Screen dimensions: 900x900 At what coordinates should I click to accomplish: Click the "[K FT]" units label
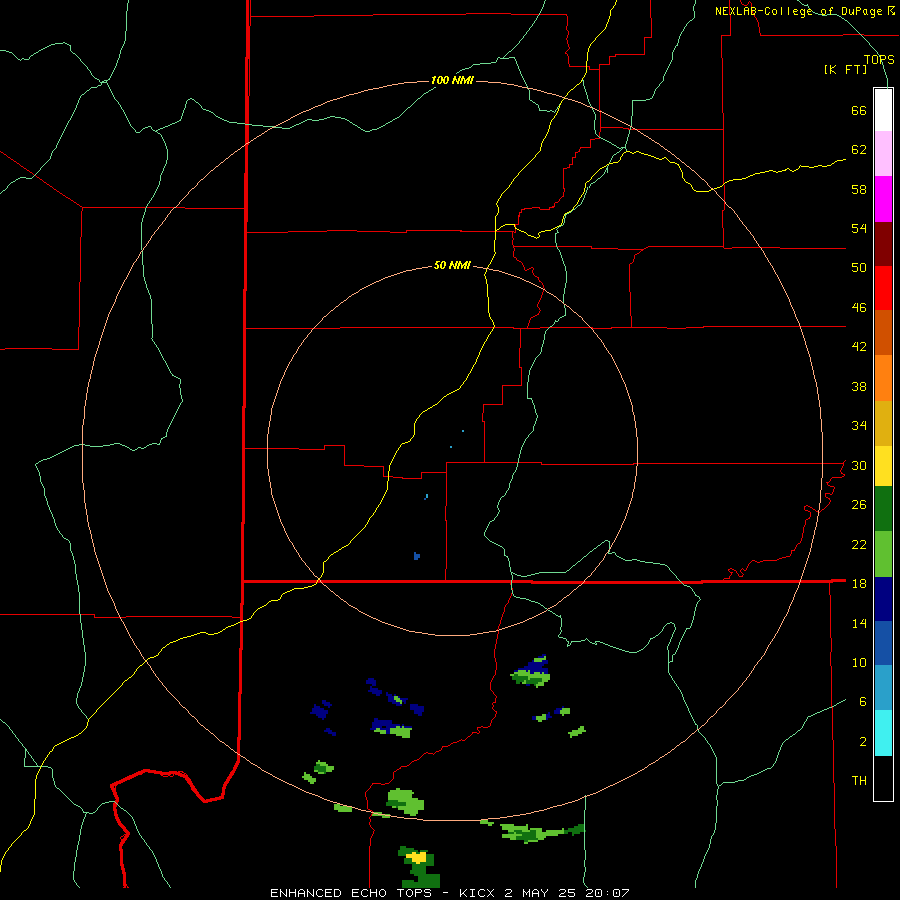pyautogui.click(x=845, y=69)
